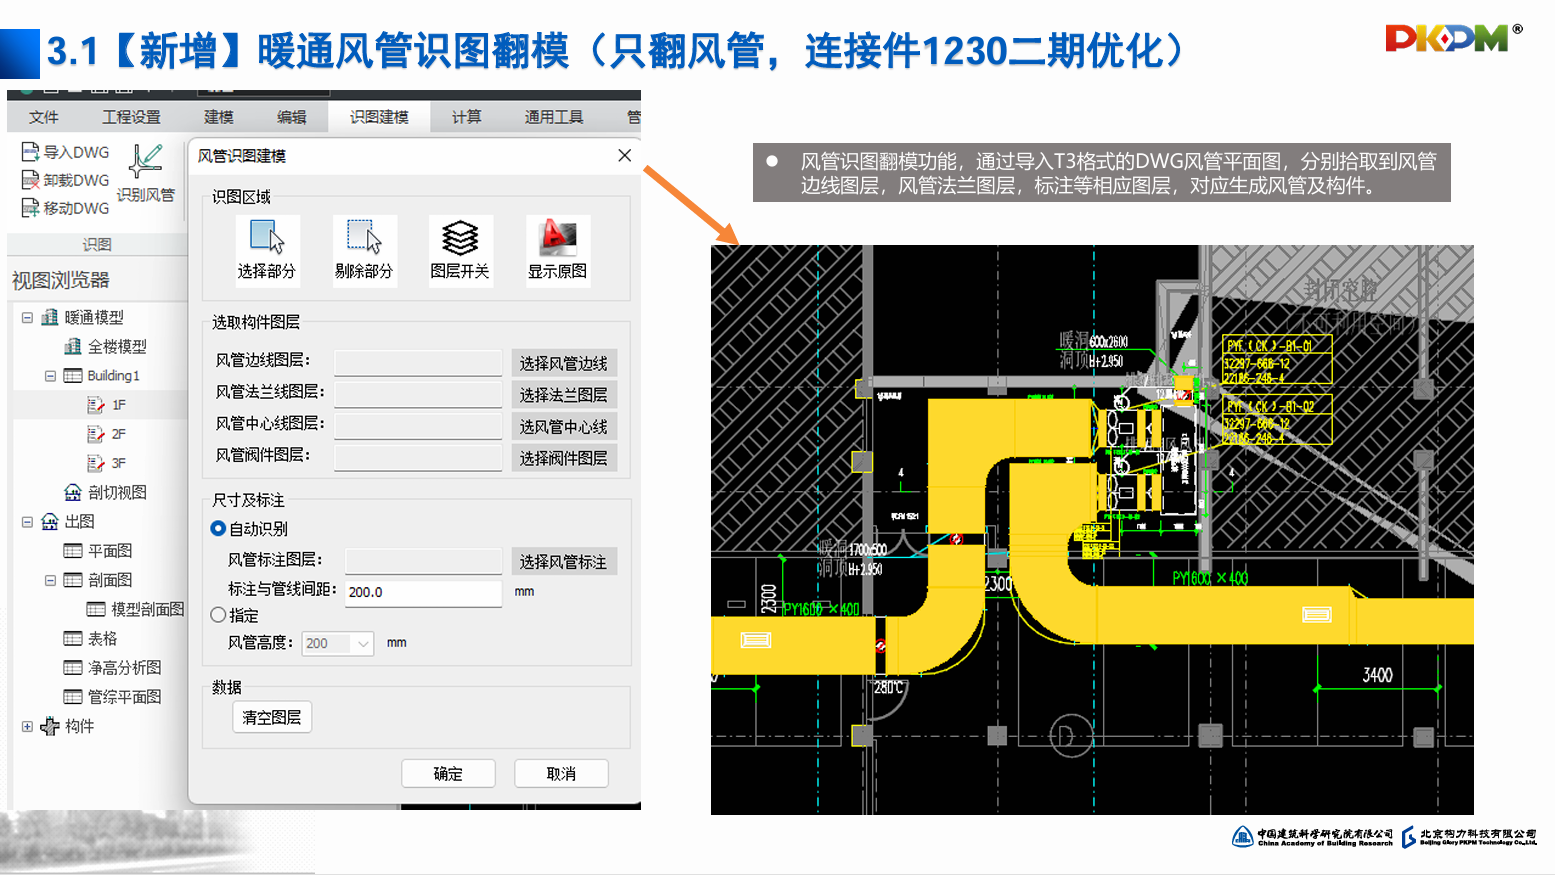The width and height of the screenshot is (1555, 875).
Task: Switch to the 建模 tab
Action: coord(219,117)
